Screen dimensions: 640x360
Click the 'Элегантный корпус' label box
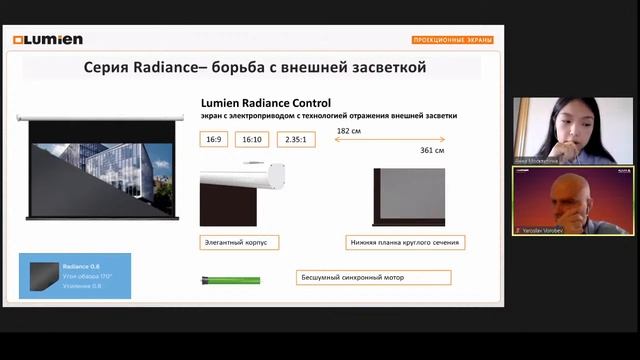(x=240, y=242)
